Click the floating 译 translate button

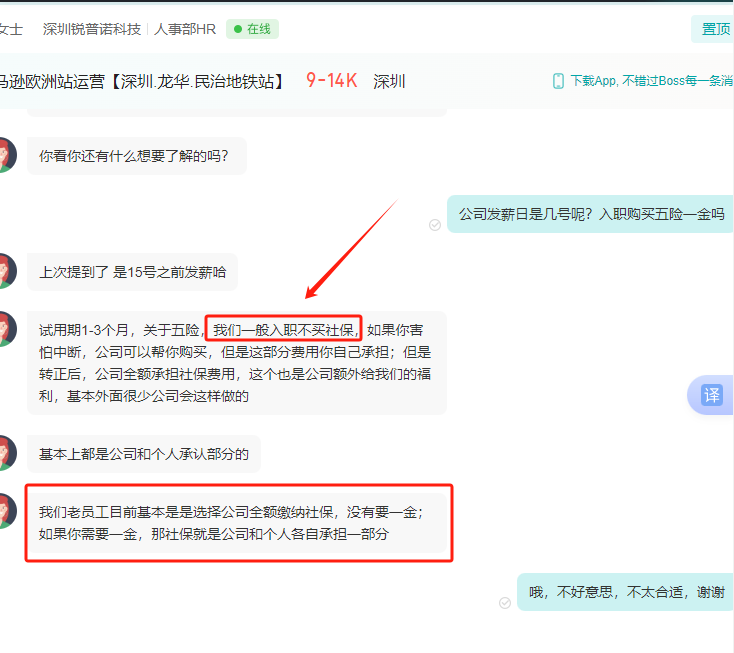click(x=711, y=395)
